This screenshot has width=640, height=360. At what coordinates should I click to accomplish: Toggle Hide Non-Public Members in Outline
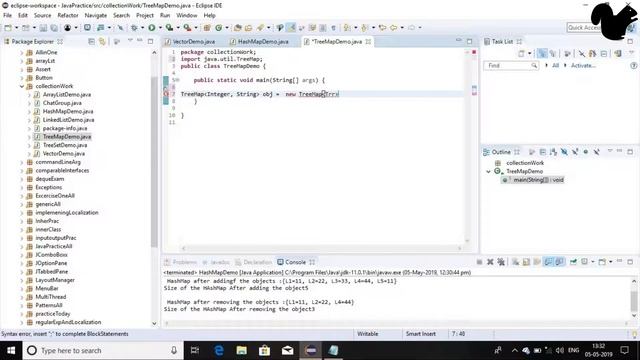(586, 152)
